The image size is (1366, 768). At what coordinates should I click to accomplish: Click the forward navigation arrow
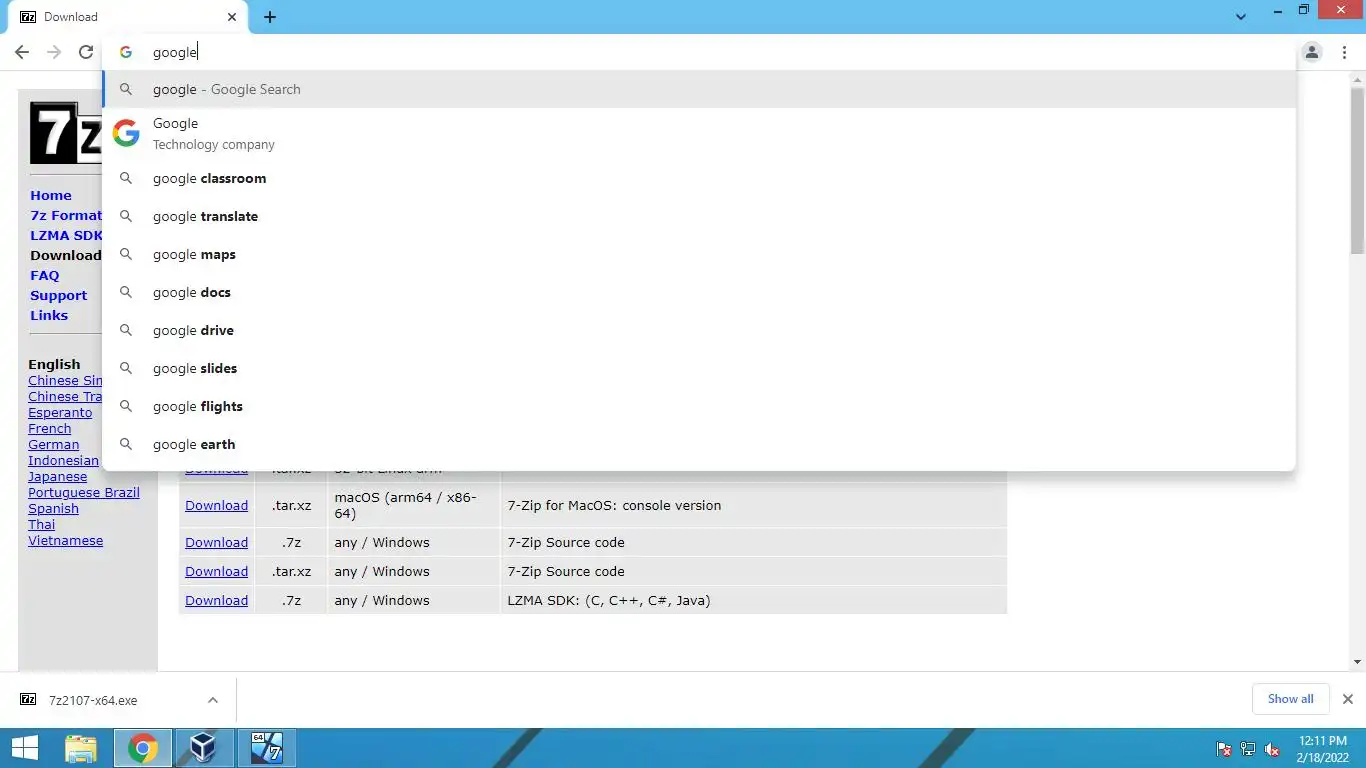coord(54,52)
